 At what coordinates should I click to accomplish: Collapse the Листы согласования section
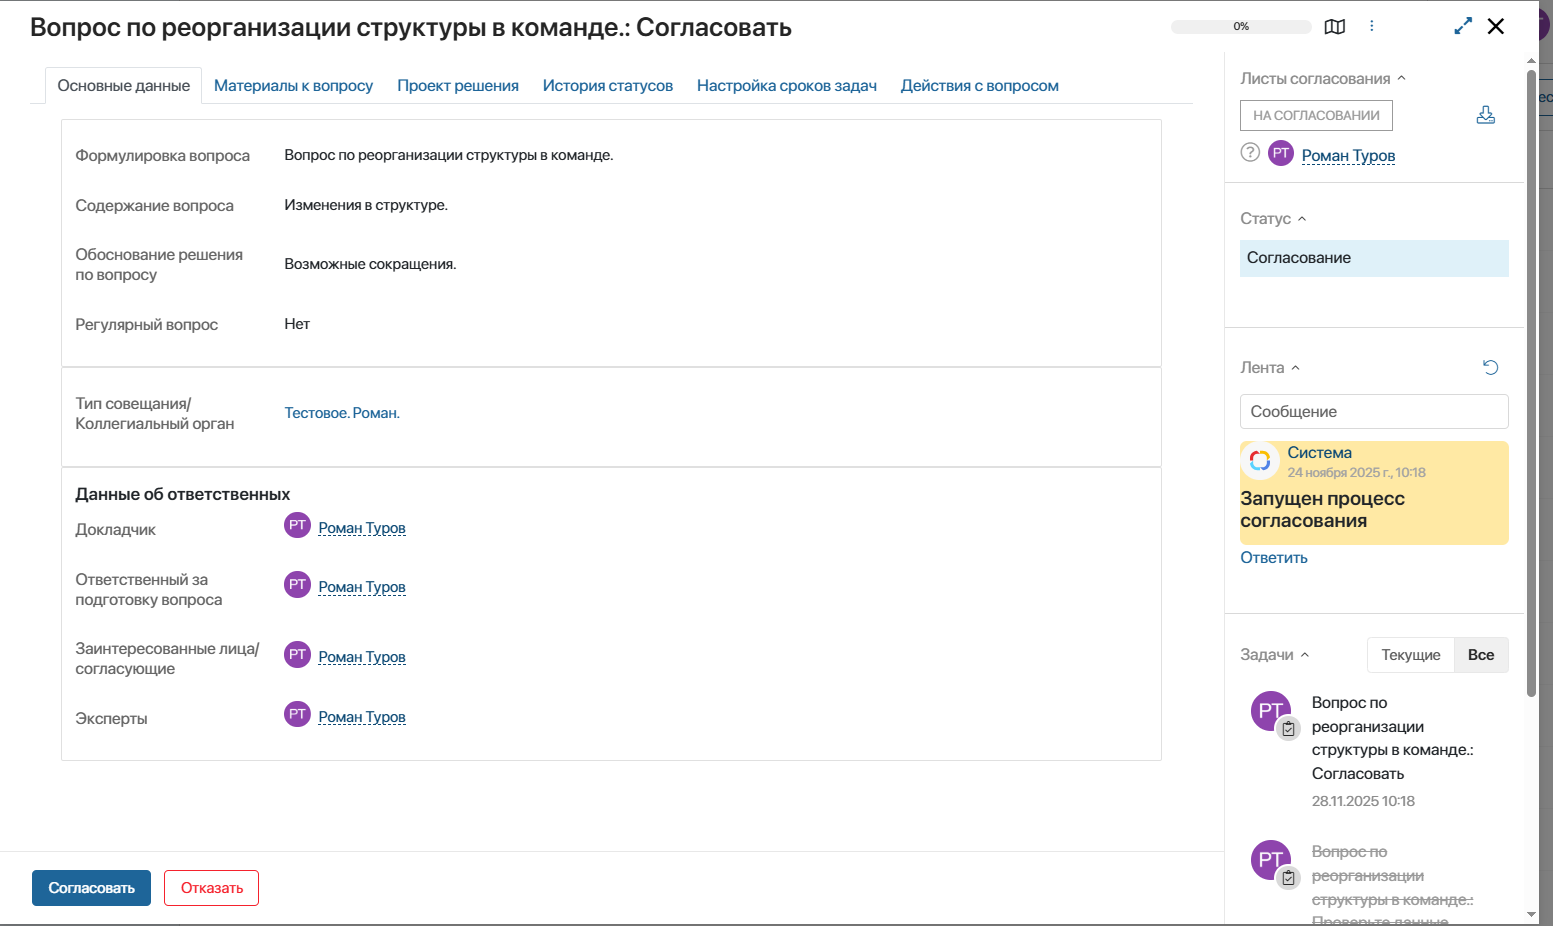[x=1401, y=79]
